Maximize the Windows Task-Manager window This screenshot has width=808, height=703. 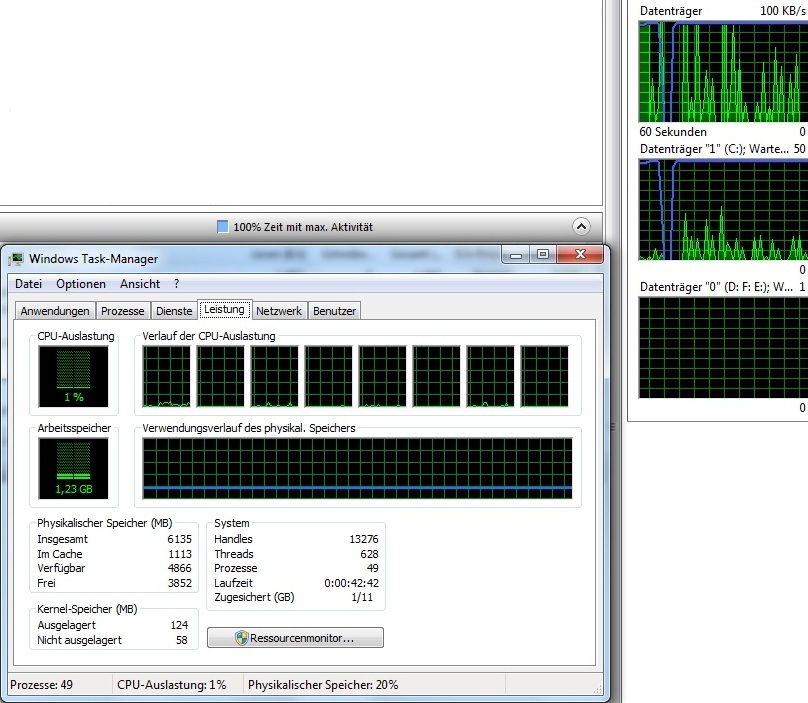(x=543, y=254)
